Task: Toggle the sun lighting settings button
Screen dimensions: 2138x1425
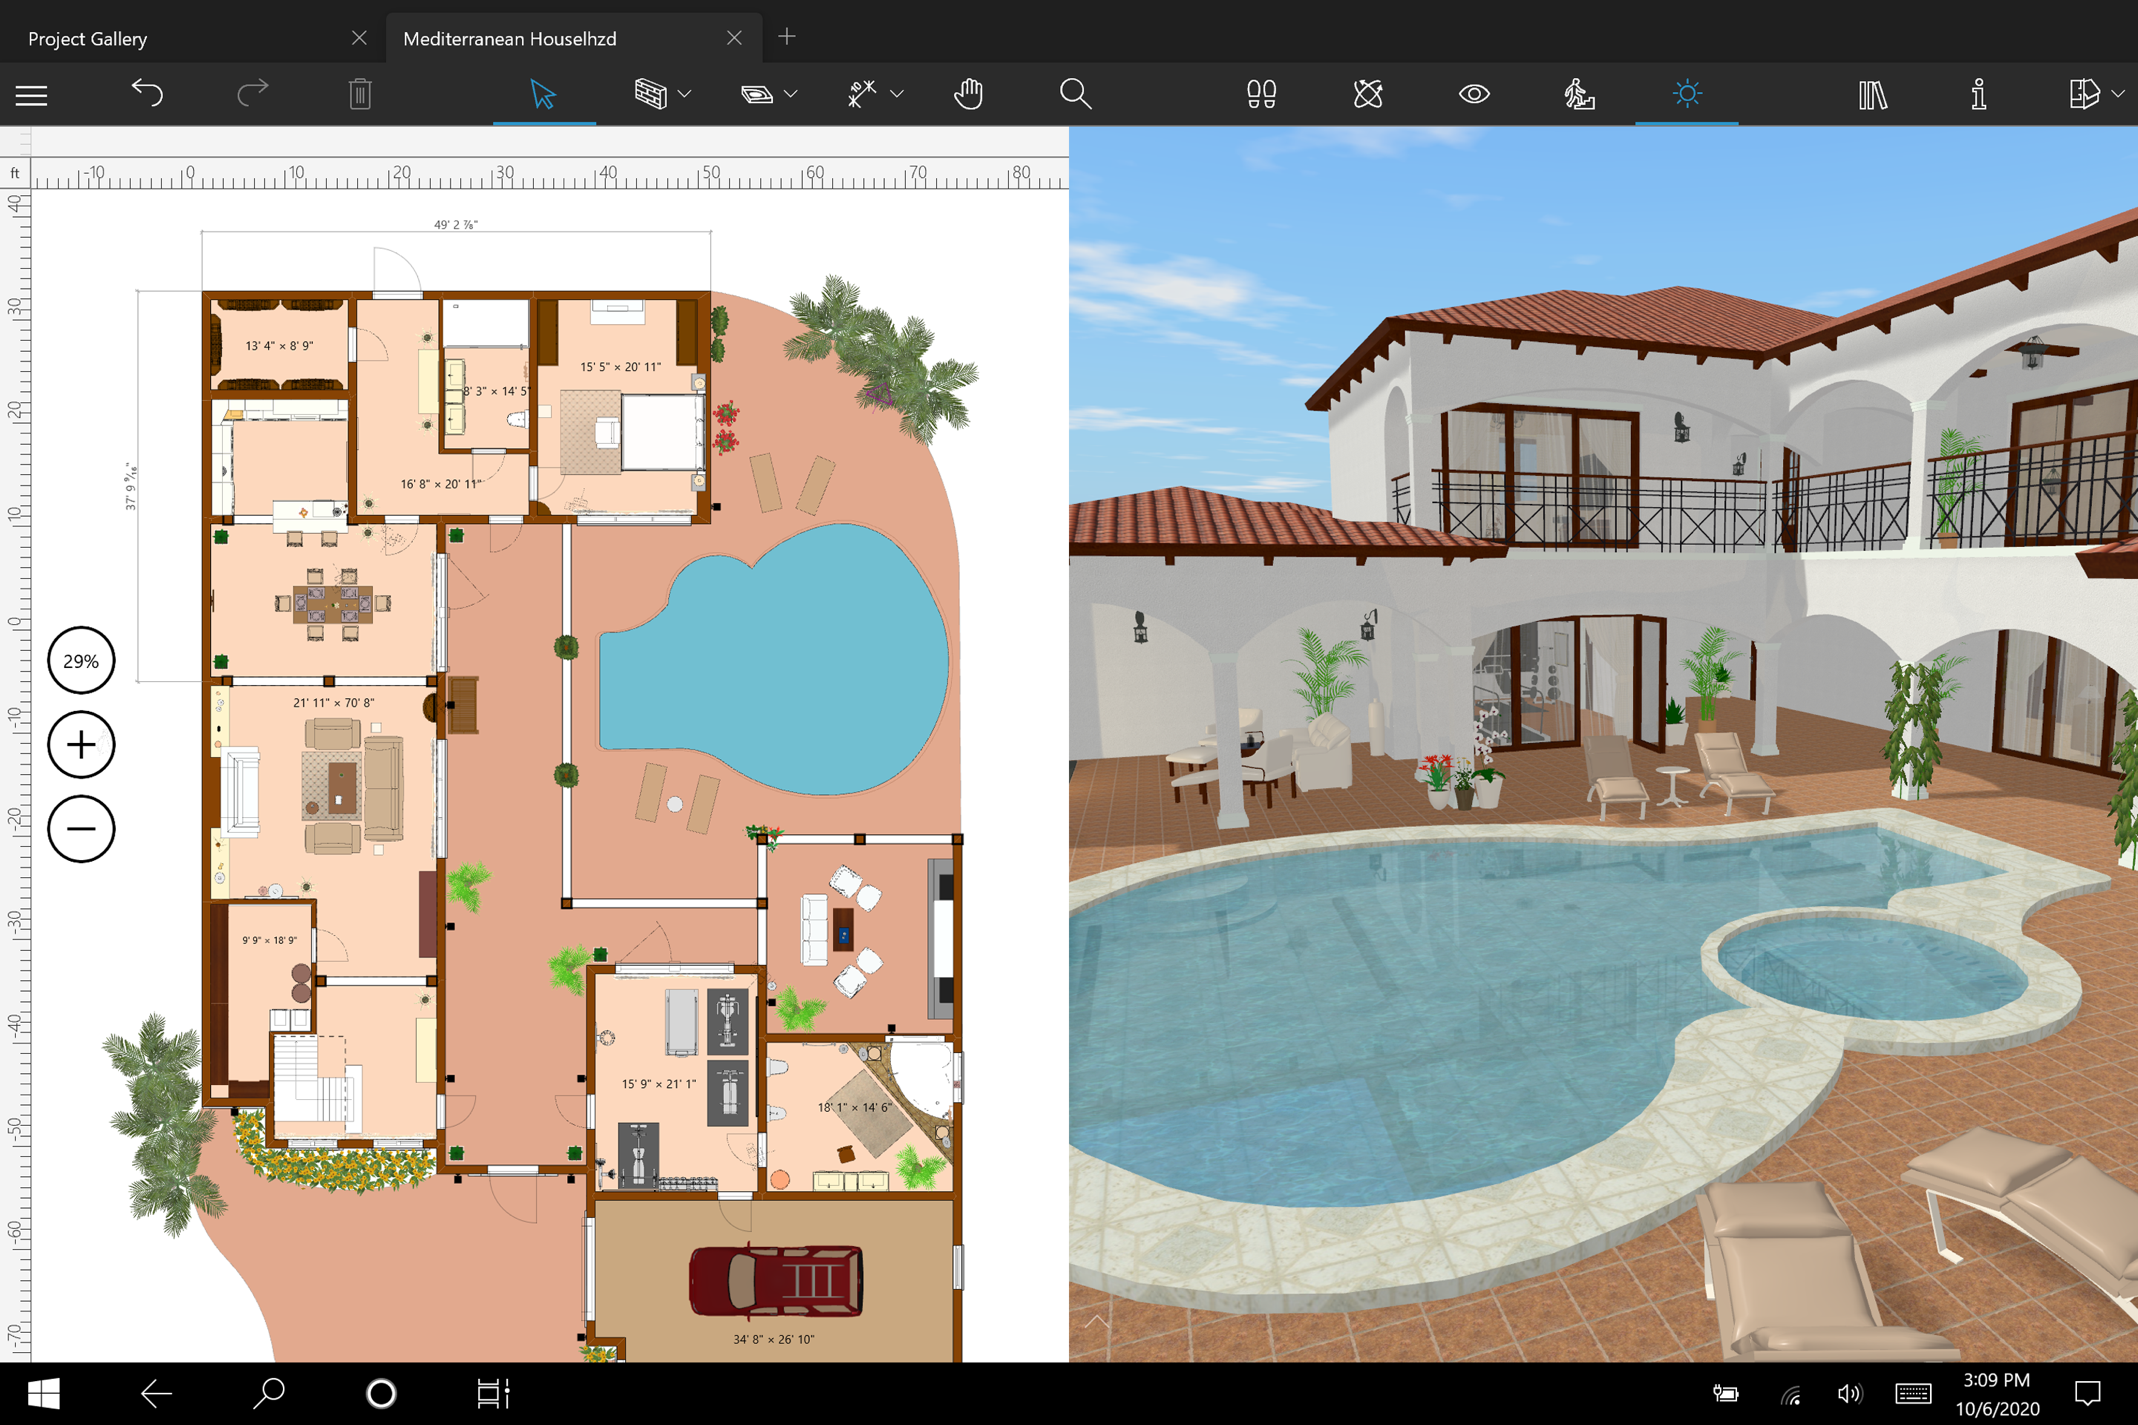Action: point(1686,94)
